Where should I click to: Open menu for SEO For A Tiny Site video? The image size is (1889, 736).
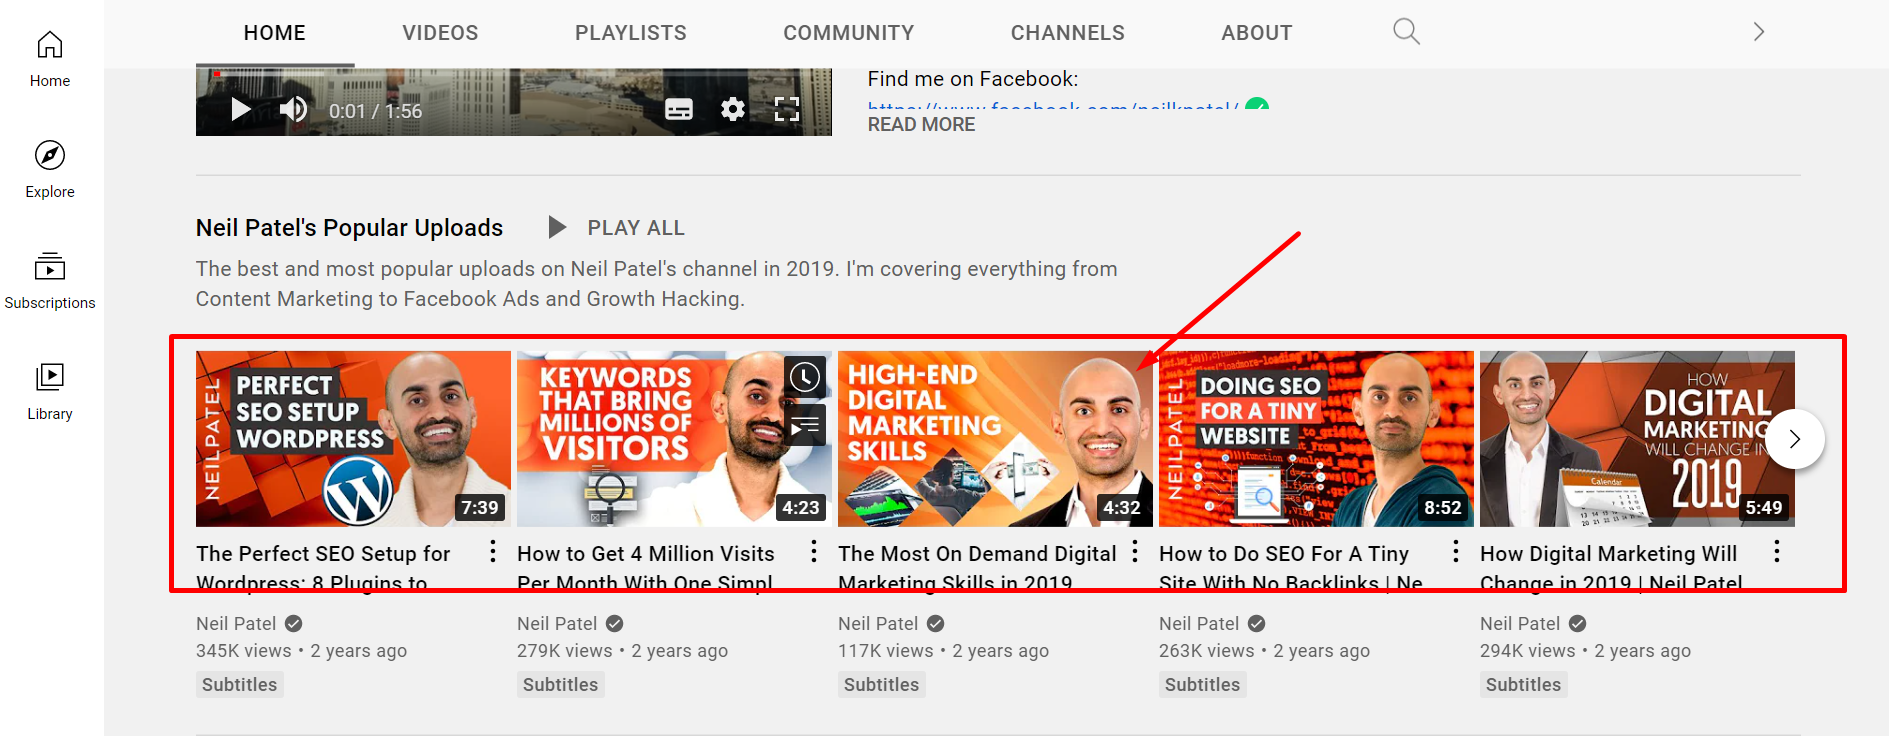(1456, 552)
